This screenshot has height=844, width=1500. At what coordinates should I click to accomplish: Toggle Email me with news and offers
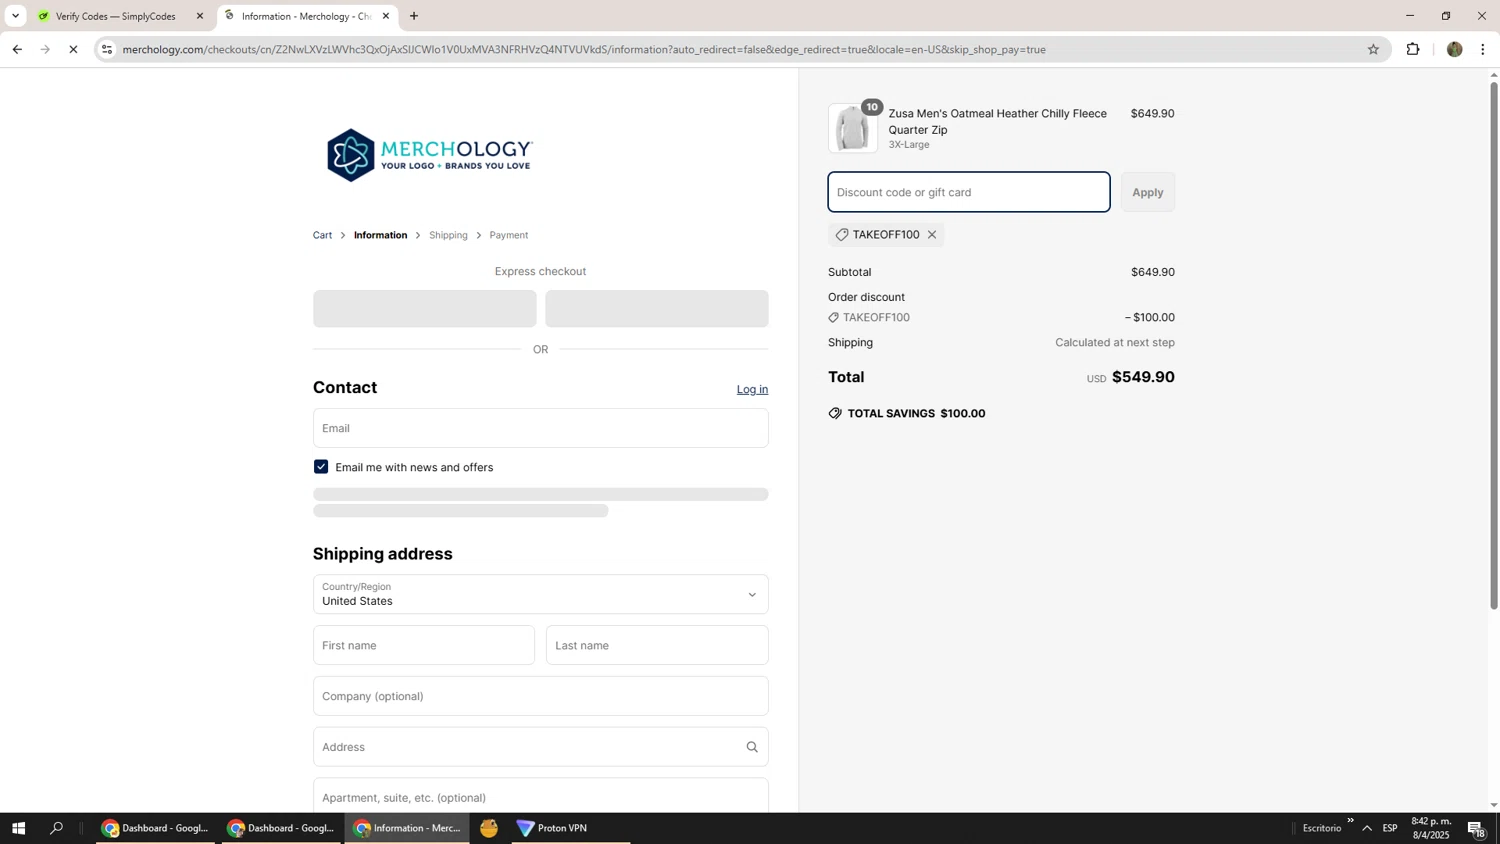[x=321, y=467]
